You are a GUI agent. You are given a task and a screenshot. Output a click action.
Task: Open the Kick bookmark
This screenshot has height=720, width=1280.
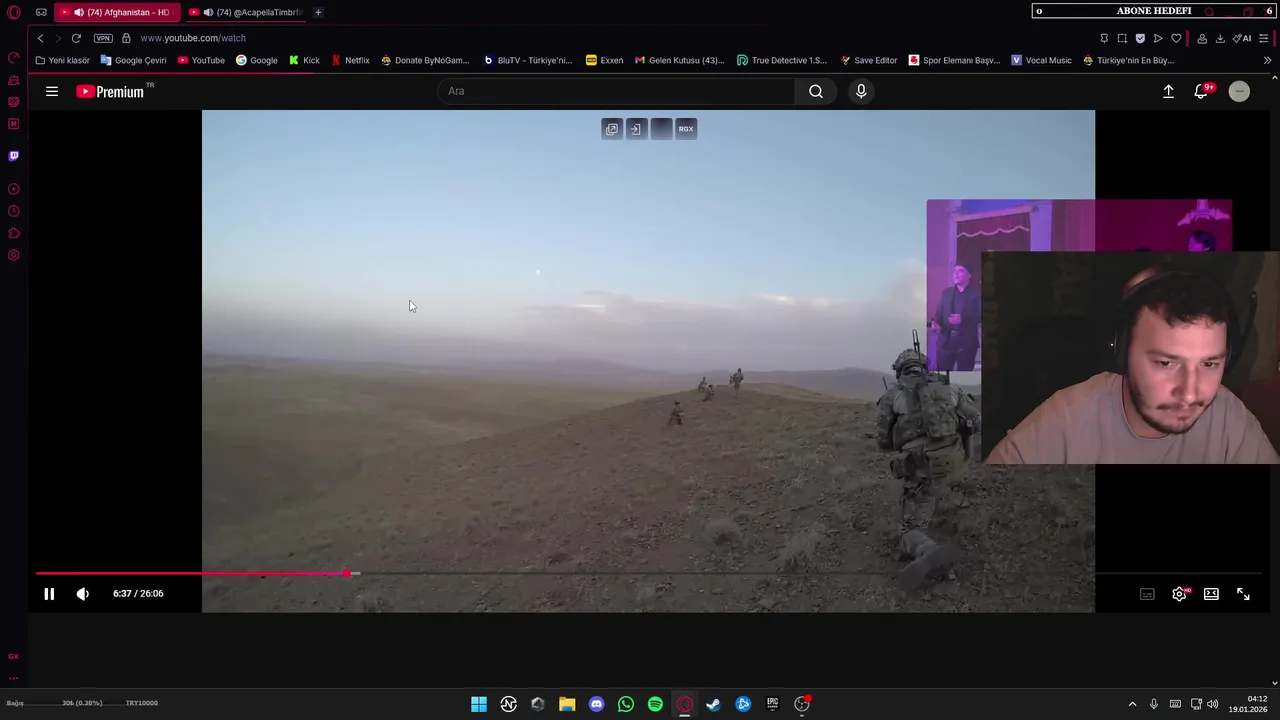[304, 60]
